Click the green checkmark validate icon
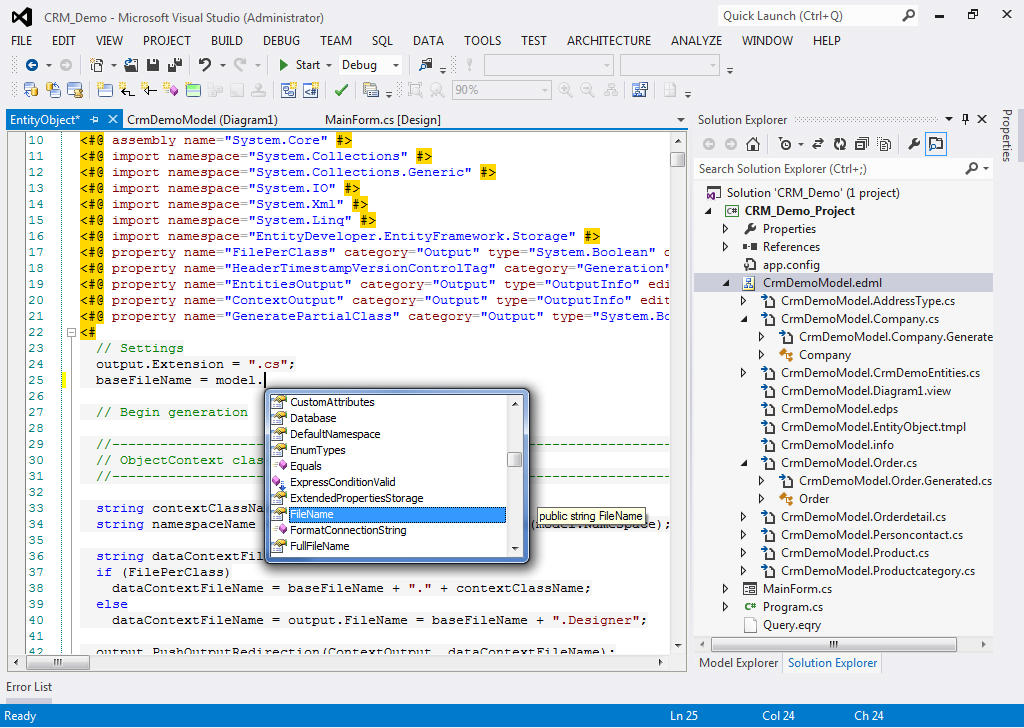This screenshot has height=728, width=1024. pyautogui.click(x=341, y=90)
